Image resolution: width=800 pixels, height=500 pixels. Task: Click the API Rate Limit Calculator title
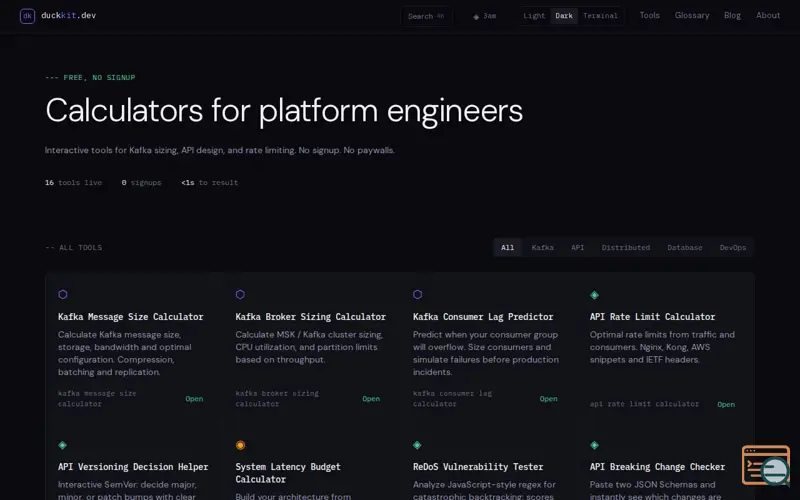(652, 317)
